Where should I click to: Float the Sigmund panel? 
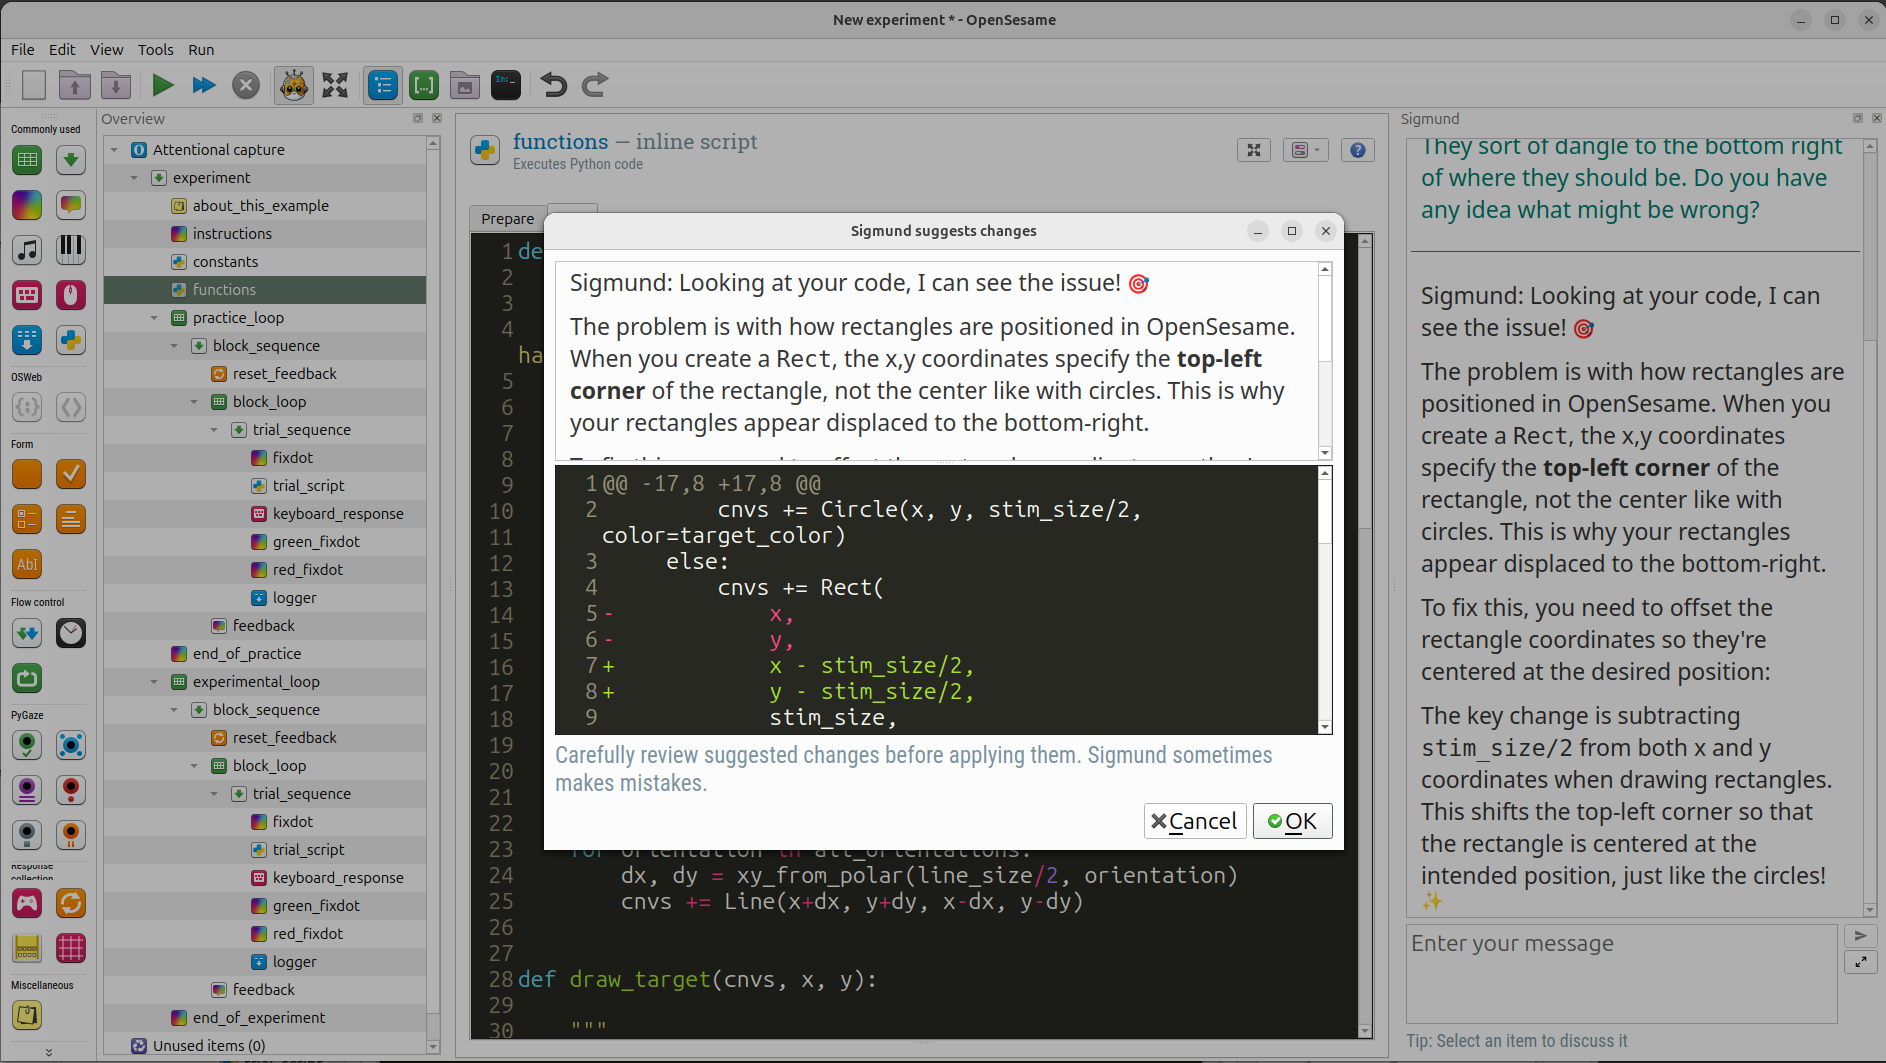pos(1858,118)
